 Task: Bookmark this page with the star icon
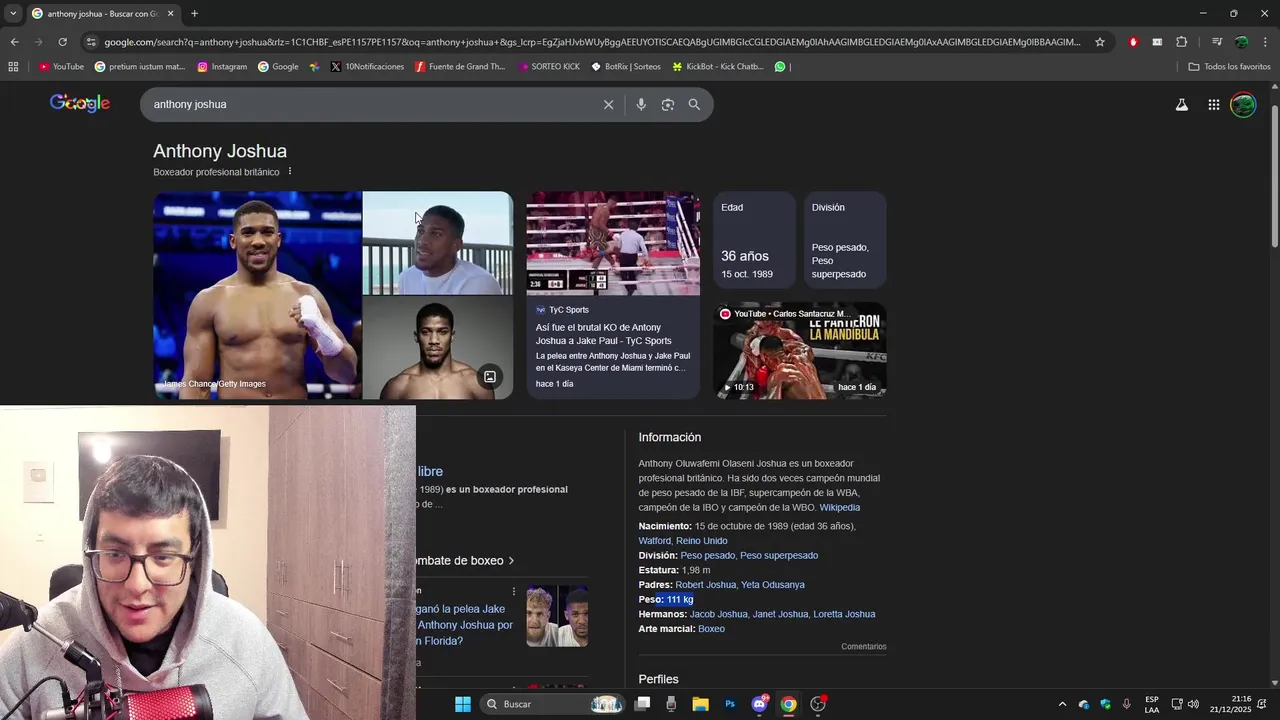point(1100,42)
